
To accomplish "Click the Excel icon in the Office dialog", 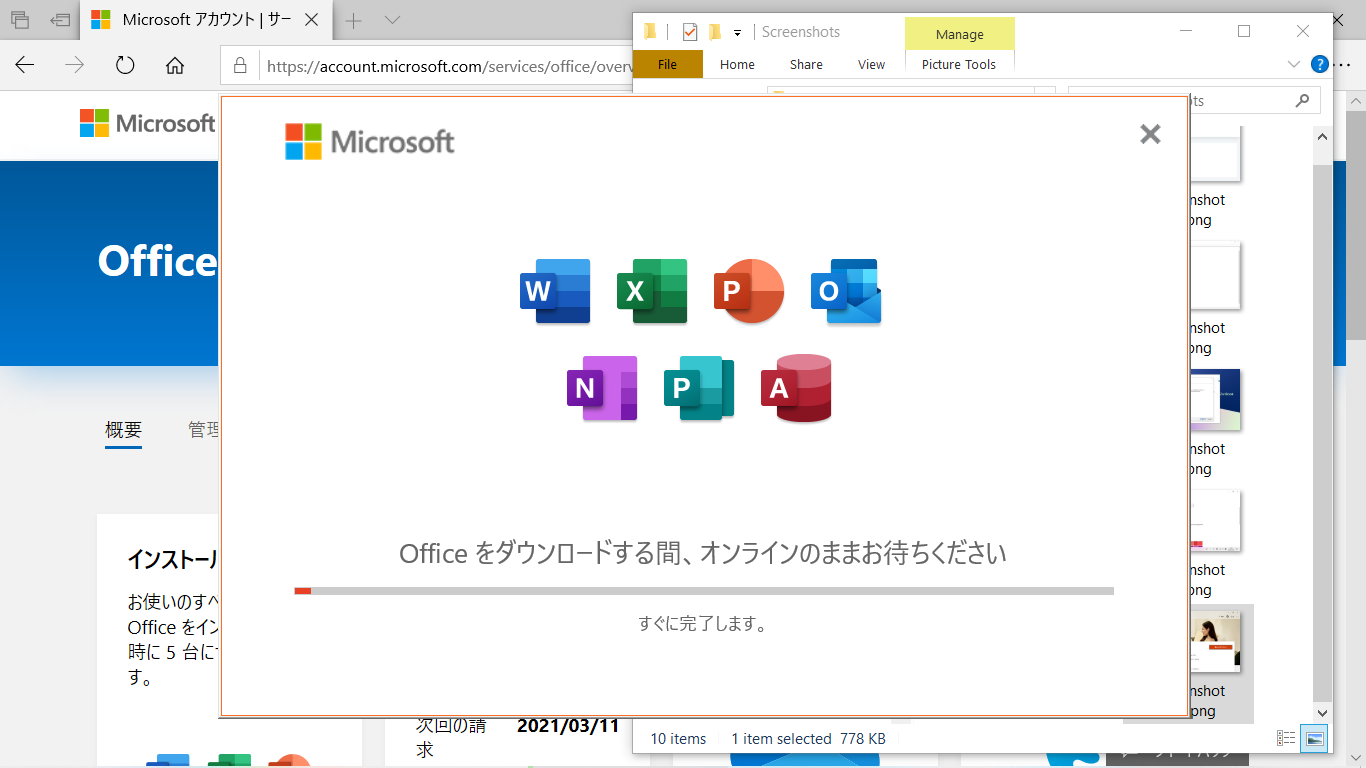I will click(652, 291).
